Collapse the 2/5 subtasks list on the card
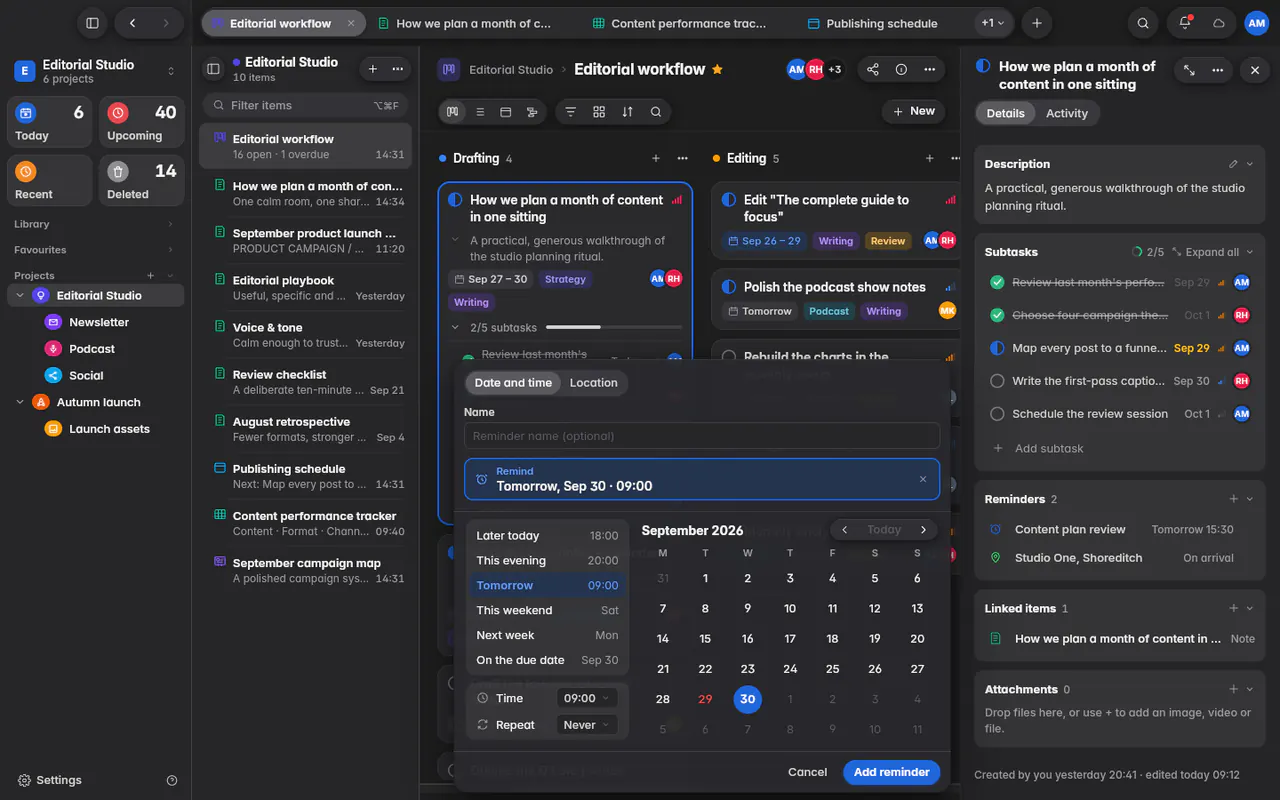This screenshot has width=1280, height=800. [x=455, y=327]
